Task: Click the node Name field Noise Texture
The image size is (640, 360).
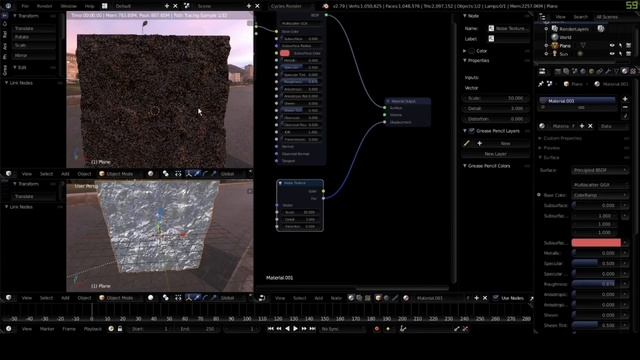Action: tap(509, 29)
